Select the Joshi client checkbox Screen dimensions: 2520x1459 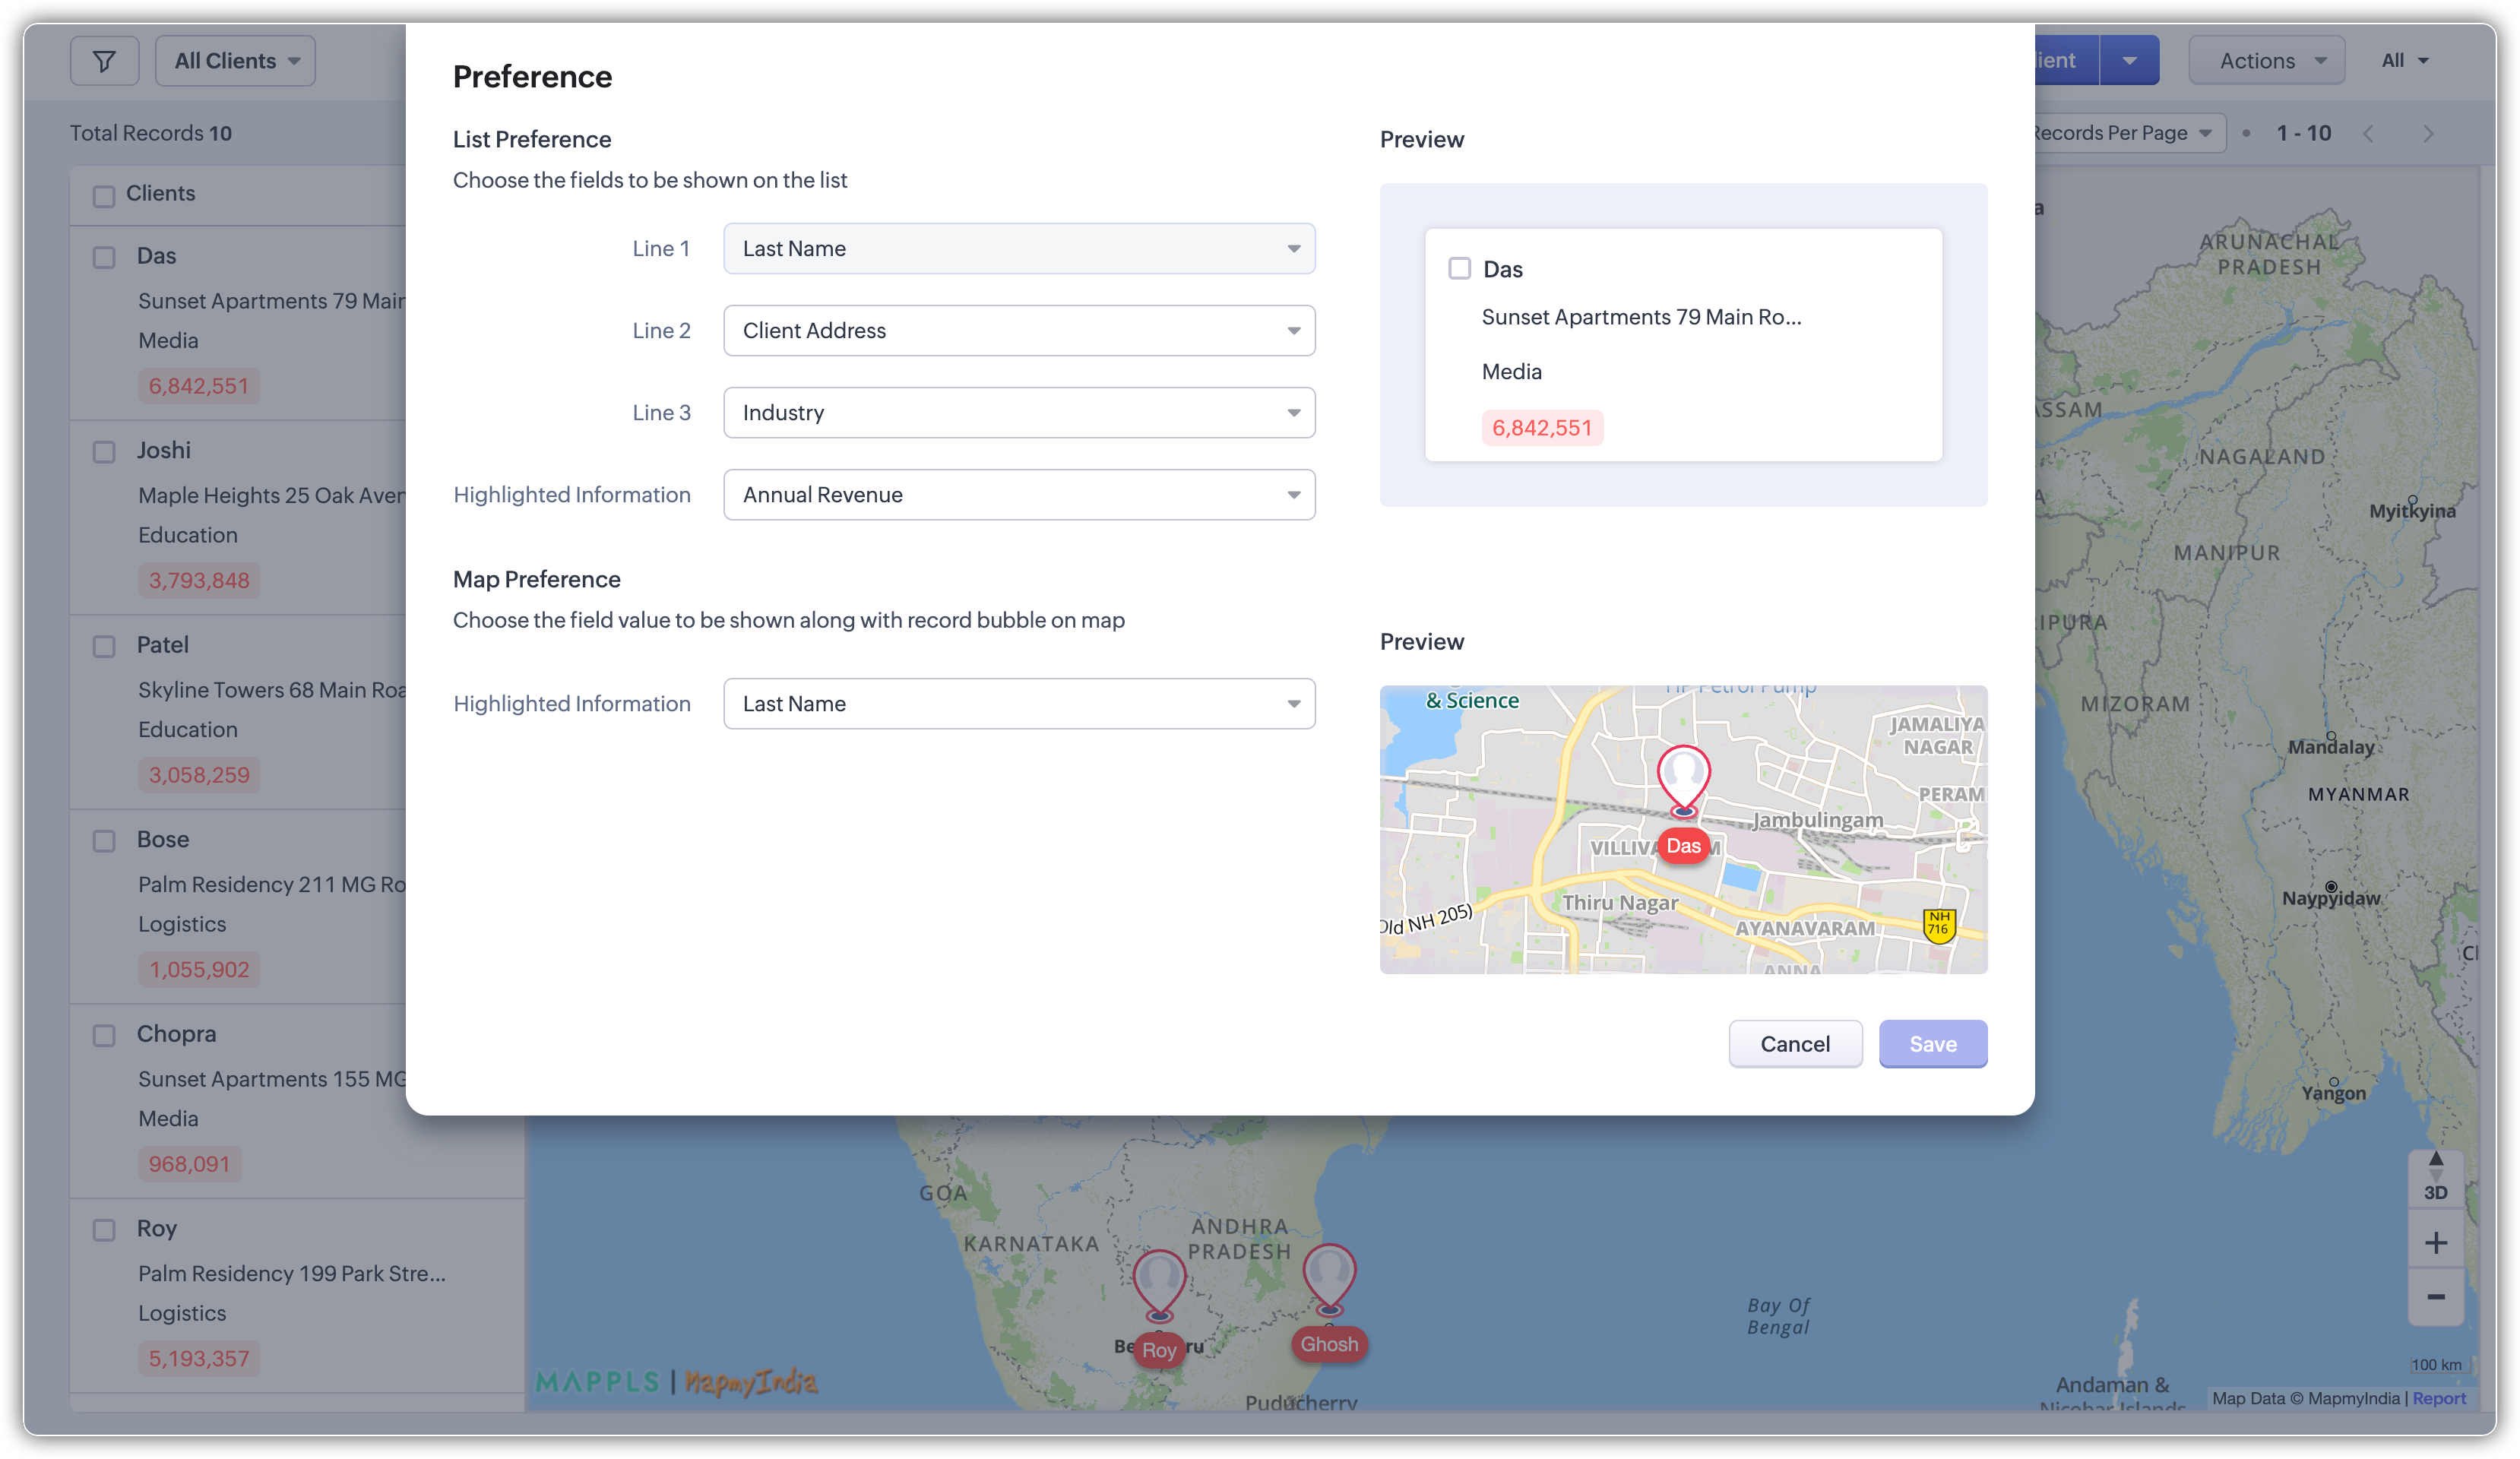click(x=104, y=451)
